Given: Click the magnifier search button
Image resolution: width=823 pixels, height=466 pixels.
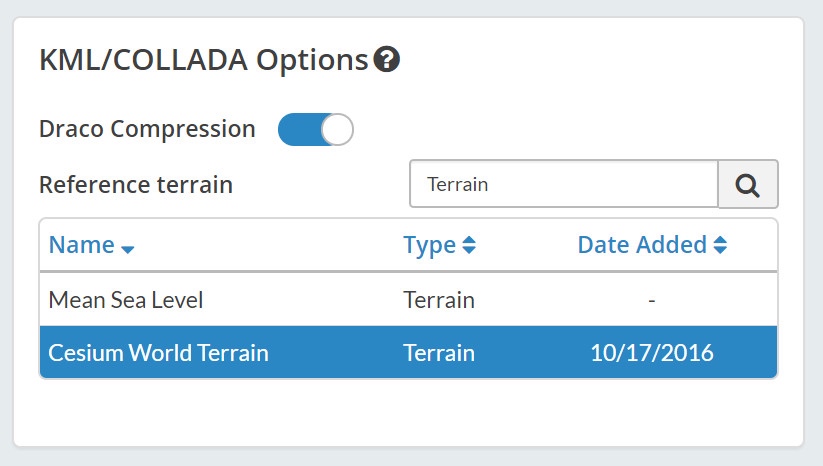Looking at the screenshot, I should 747,184.
